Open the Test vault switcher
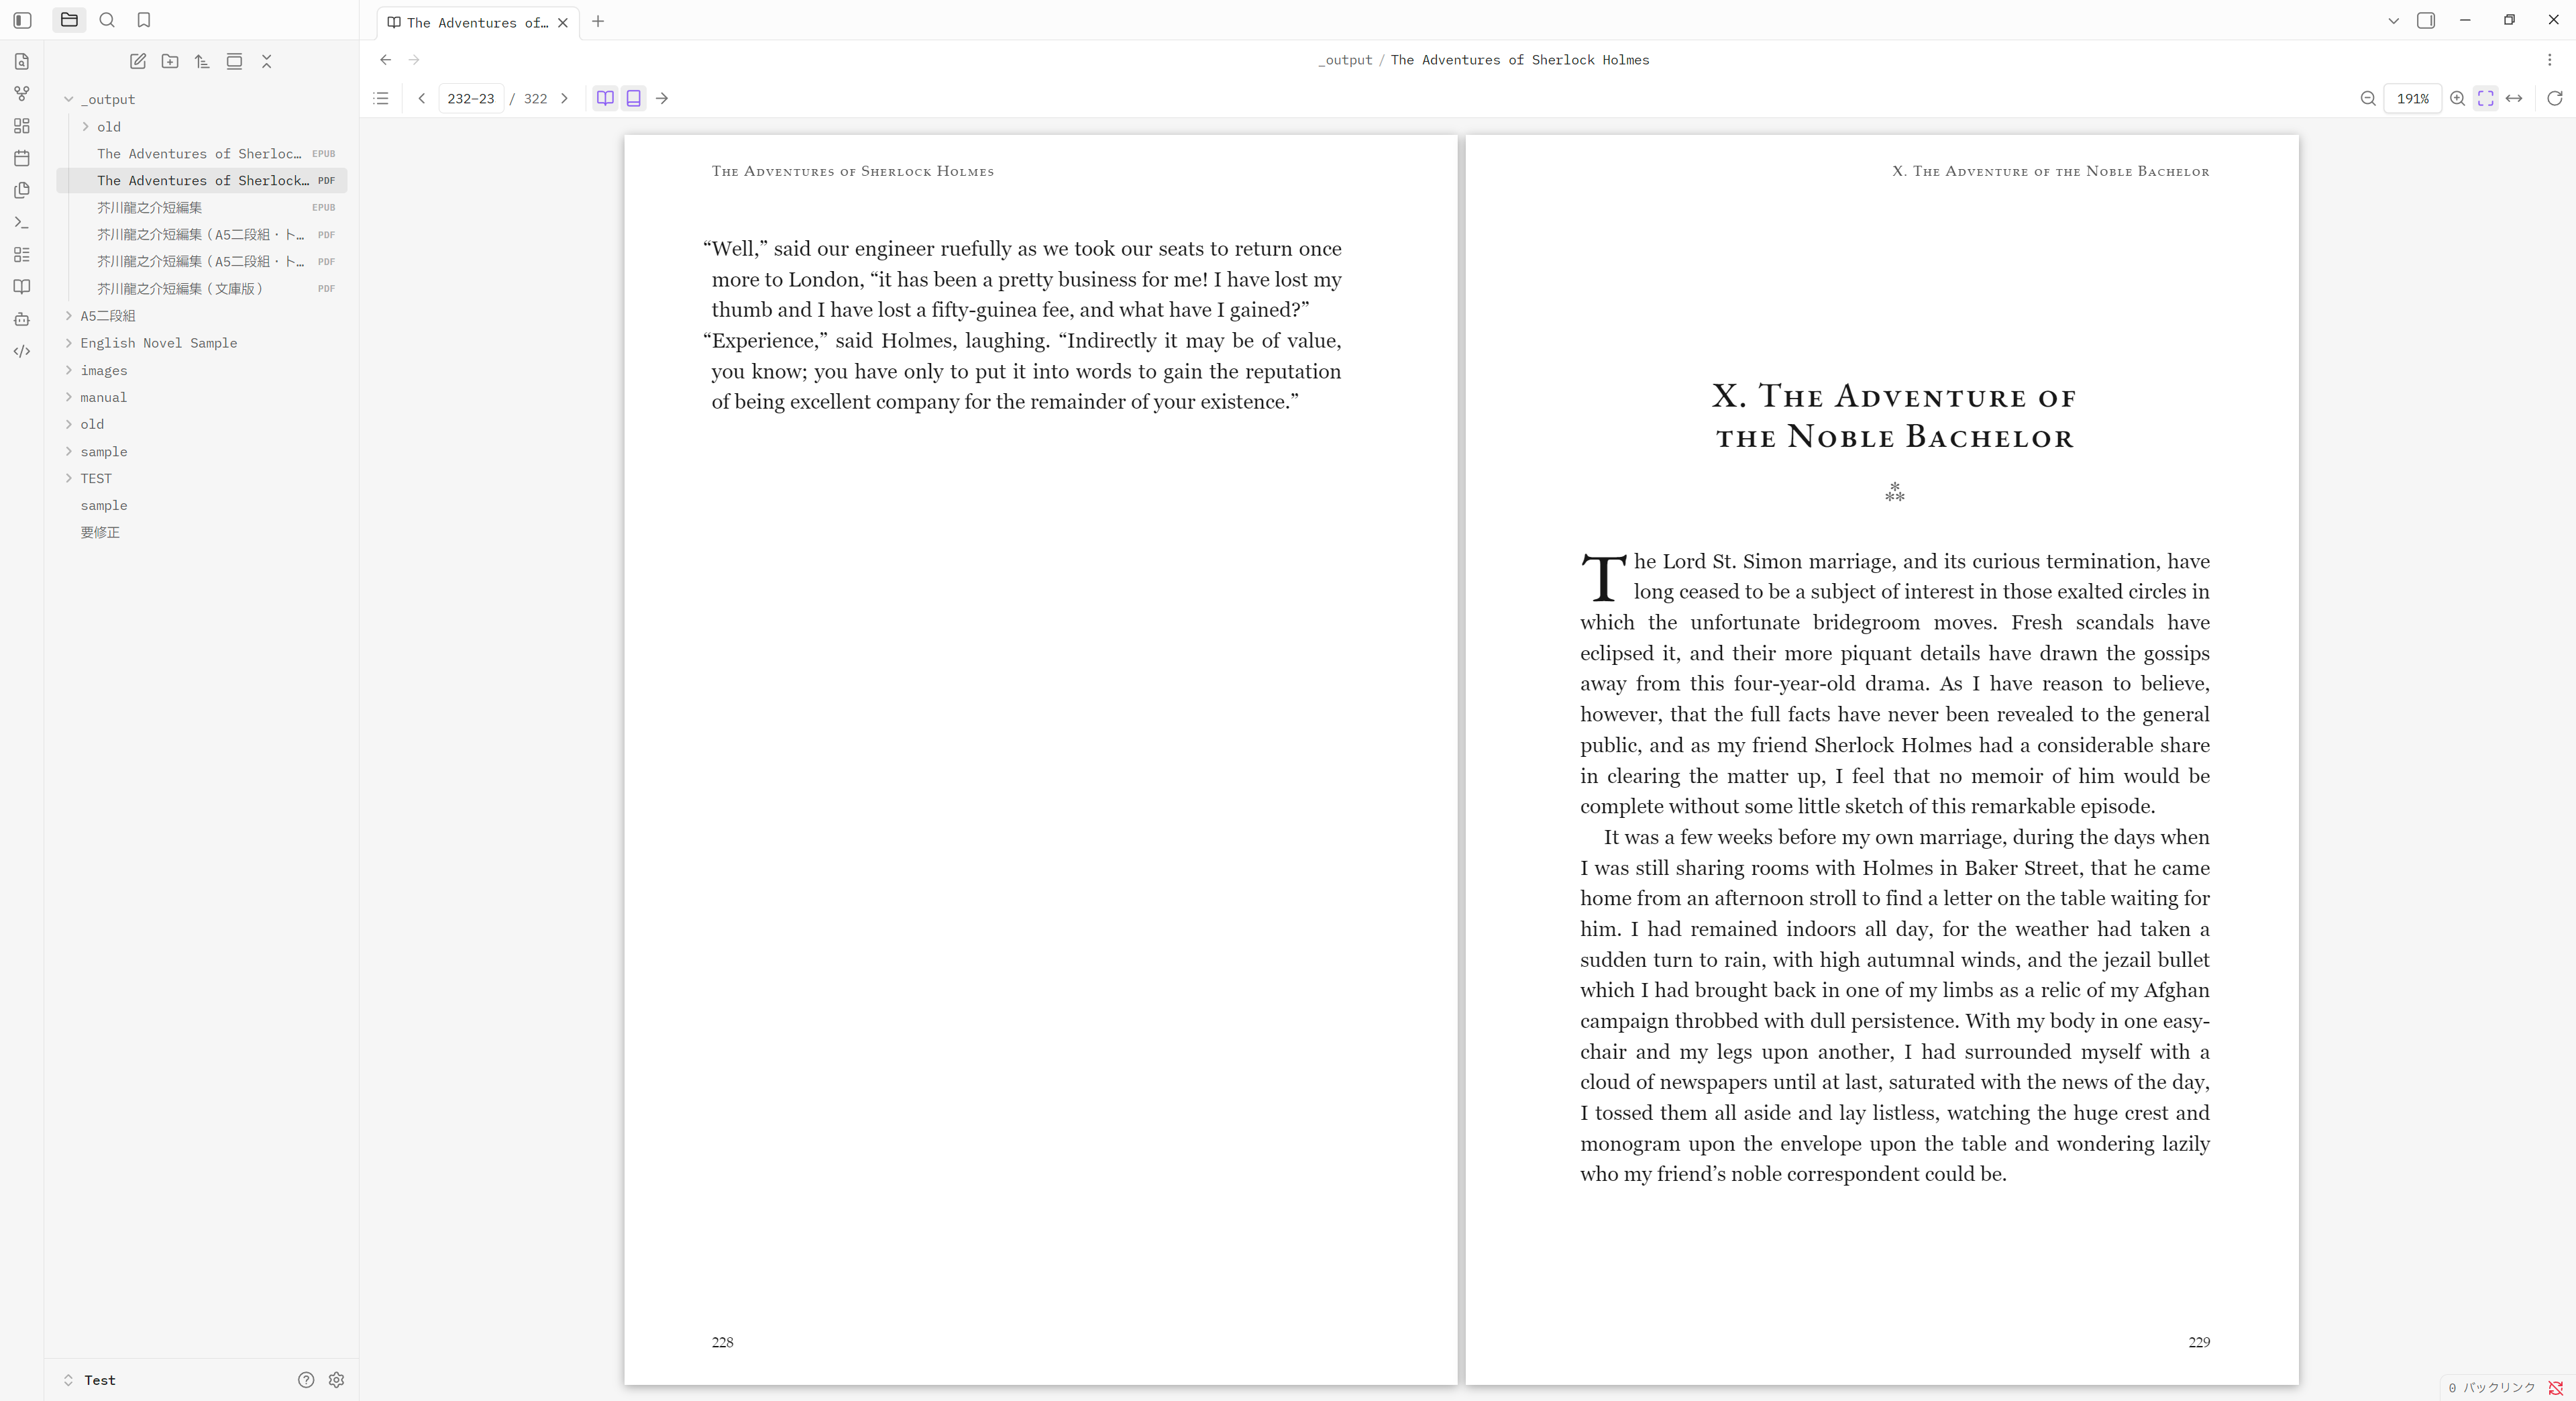This screenshot has height=1401, width=2576. tap(90, 1380)
